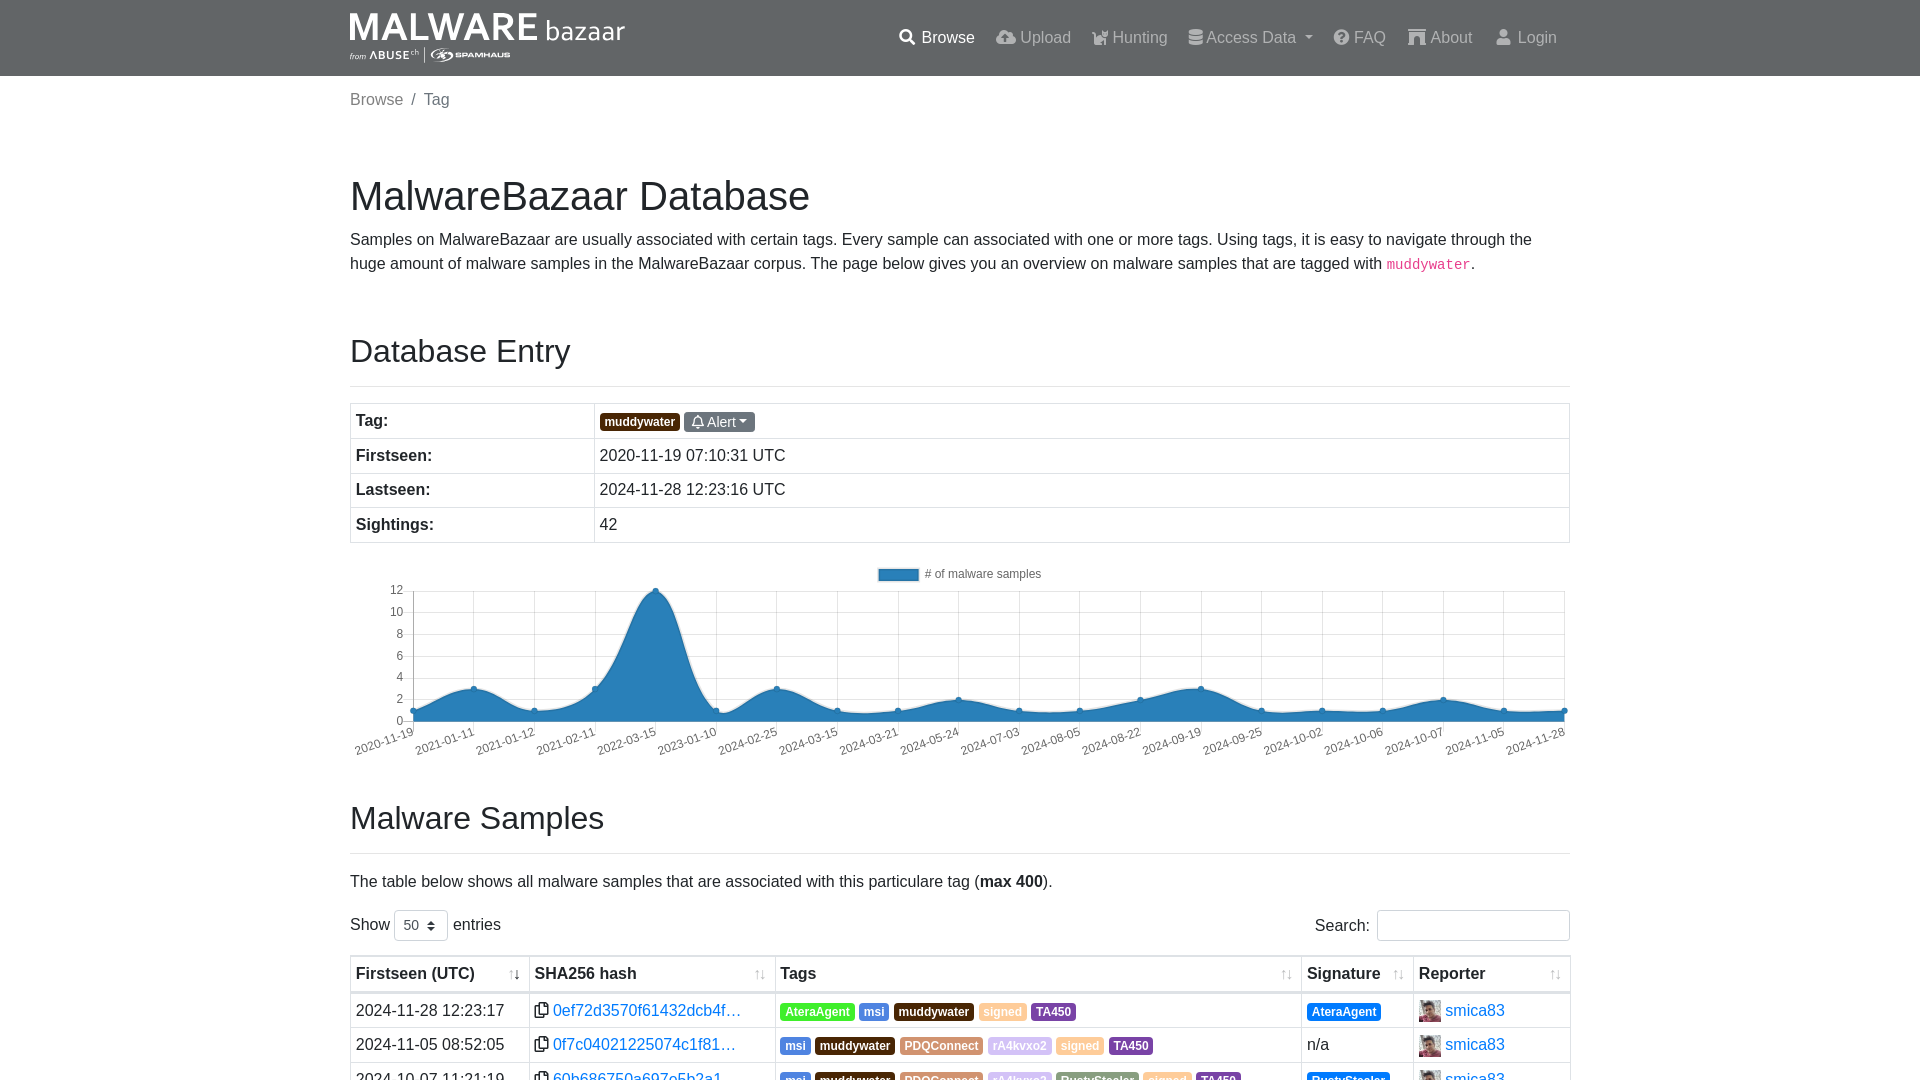This screenshot has height=1080, width=1920.
Task: Open the Show entries count selector
Action: (x=421, y=925)
